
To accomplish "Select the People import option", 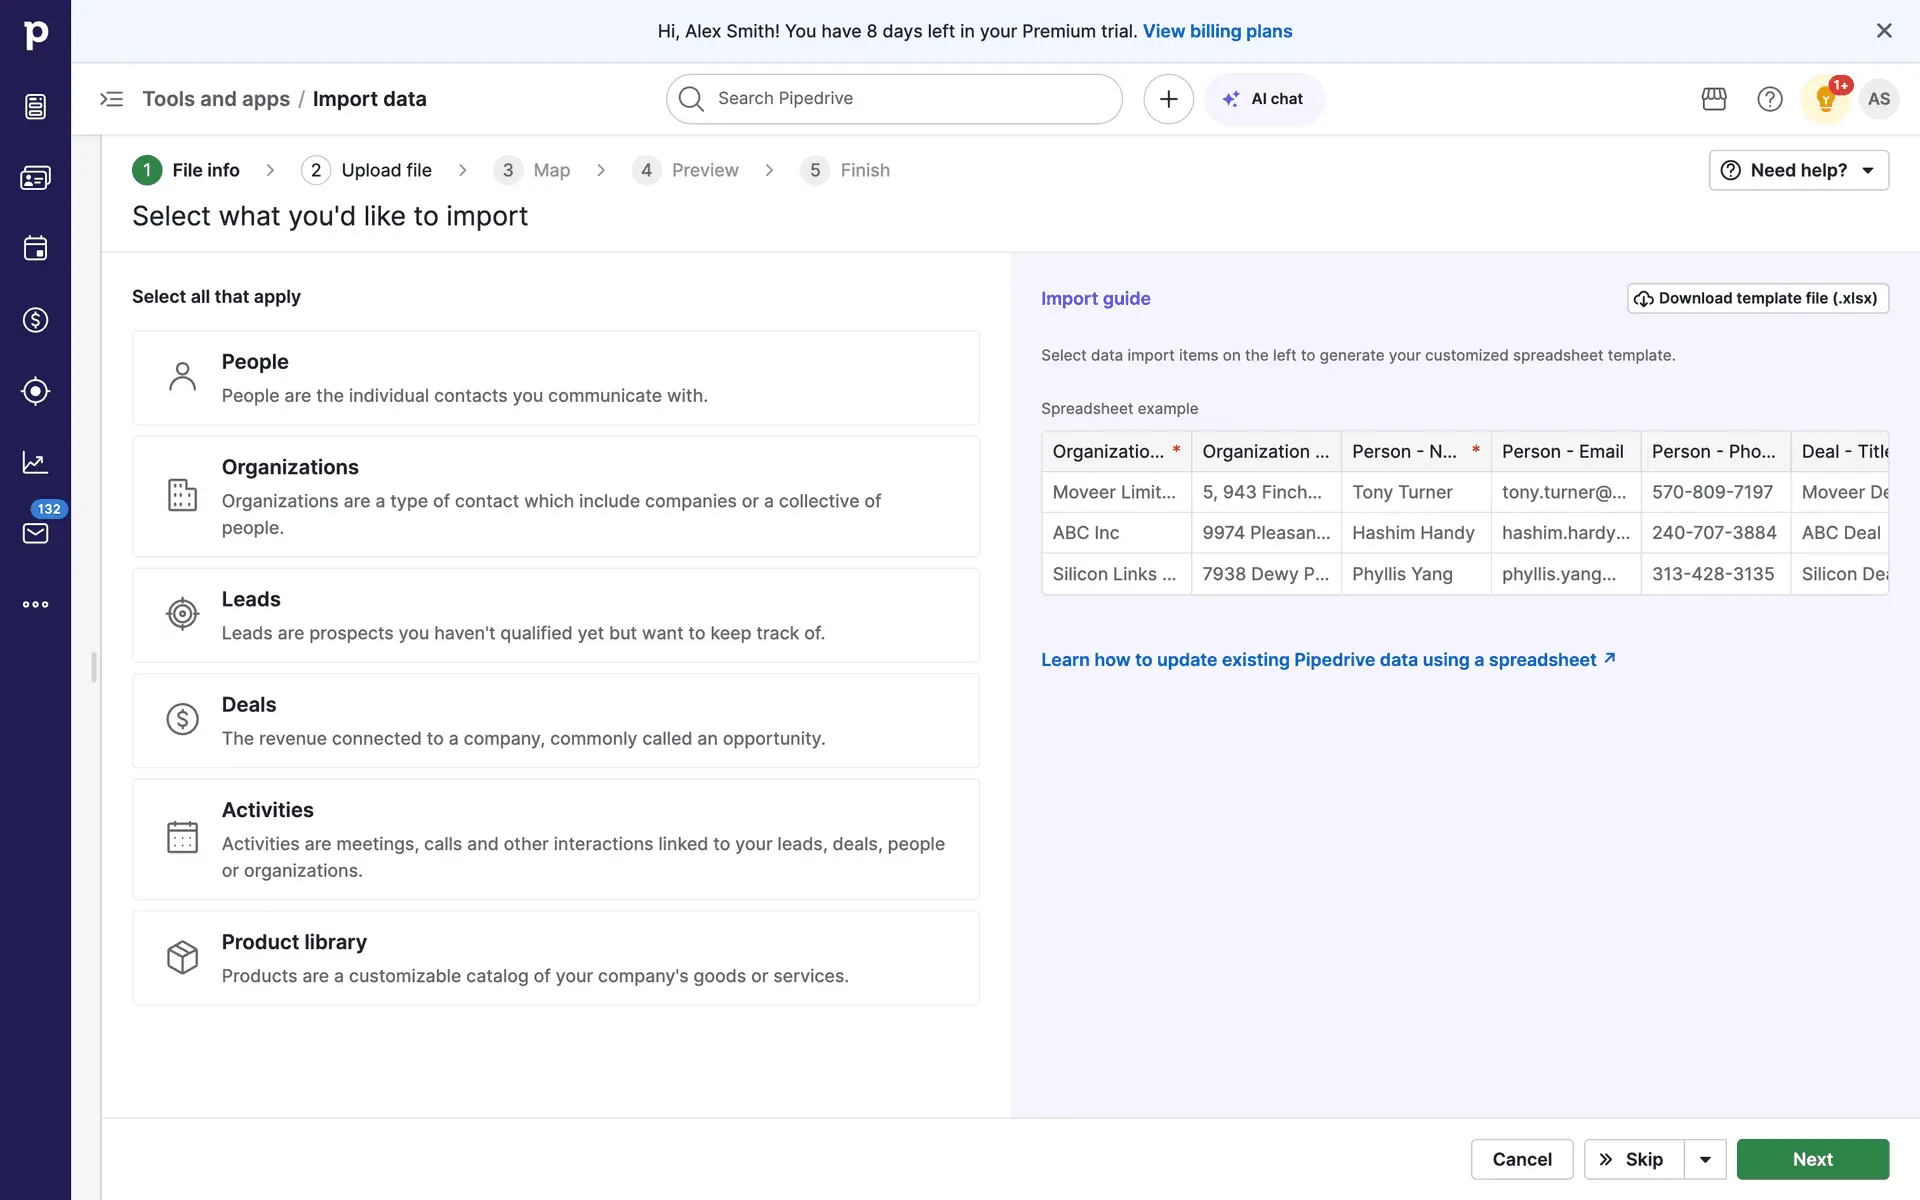I will point(555,378).
